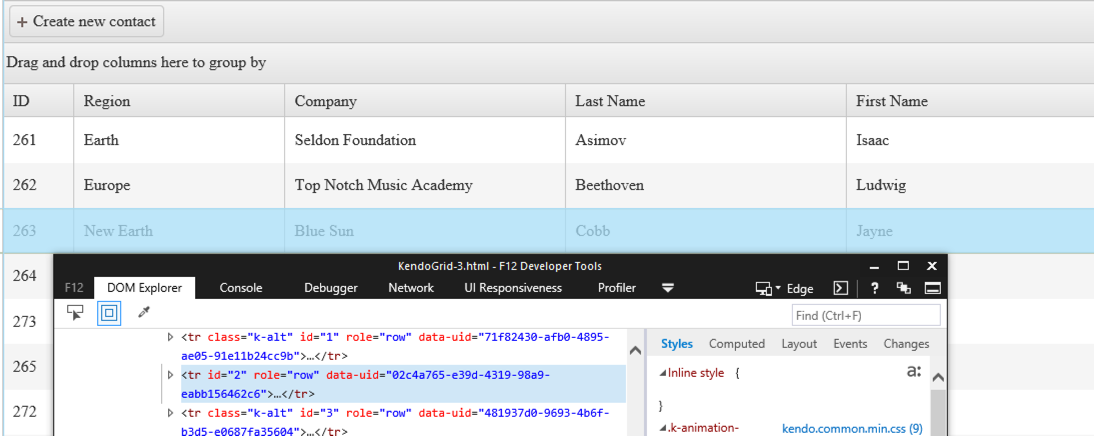This screenshot has width=1094, height=436.
Task: Click the Find search field
Action: click(x=866, y=316)
